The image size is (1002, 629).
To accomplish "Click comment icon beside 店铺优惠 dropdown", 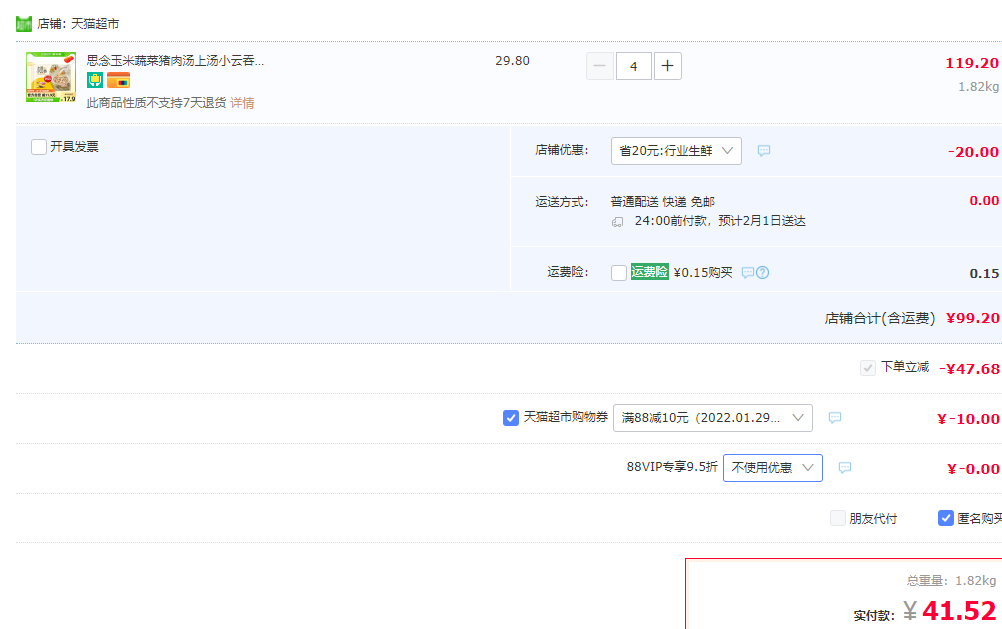I will tap(764, 151).
